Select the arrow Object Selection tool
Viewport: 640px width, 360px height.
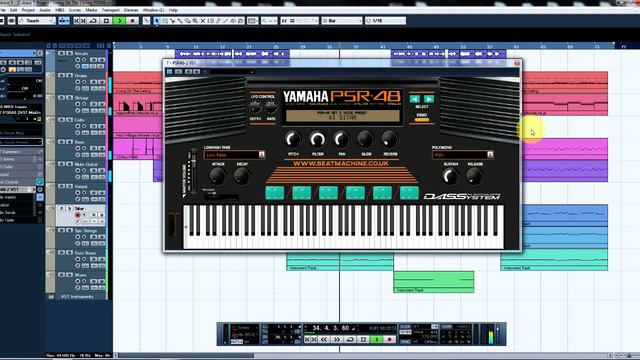157,20
